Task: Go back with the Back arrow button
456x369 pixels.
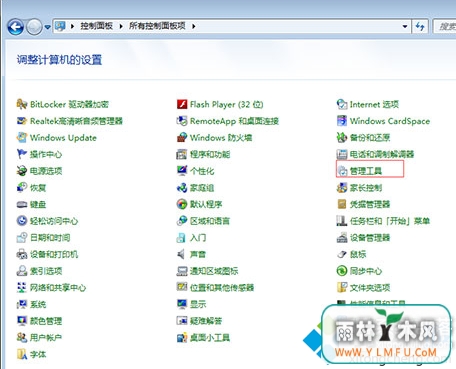Action: (x=15, y=27)
